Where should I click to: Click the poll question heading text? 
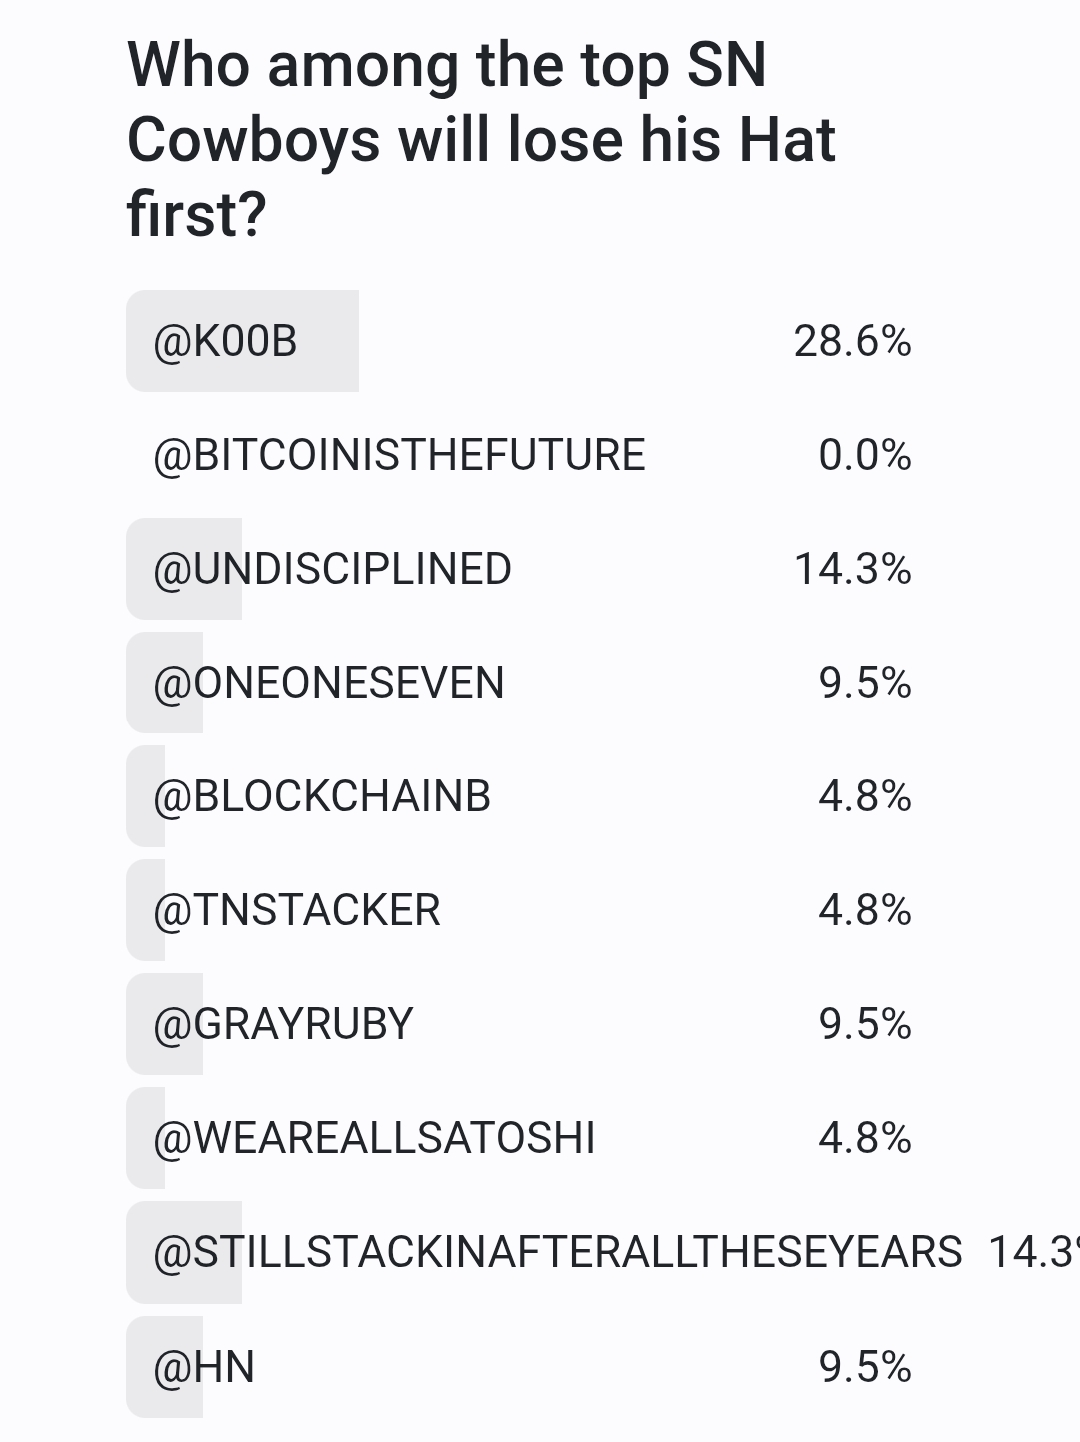[x=481, y=139]
